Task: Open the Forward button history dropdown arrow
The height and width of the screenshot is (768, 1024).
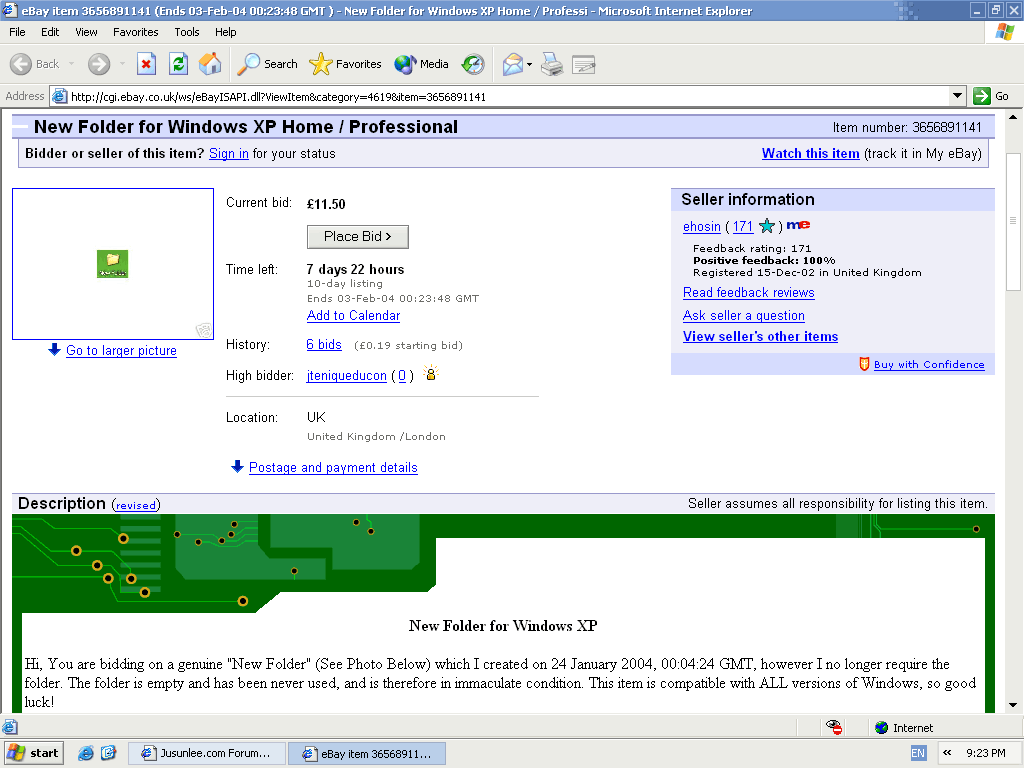Action: click(122, 64)
